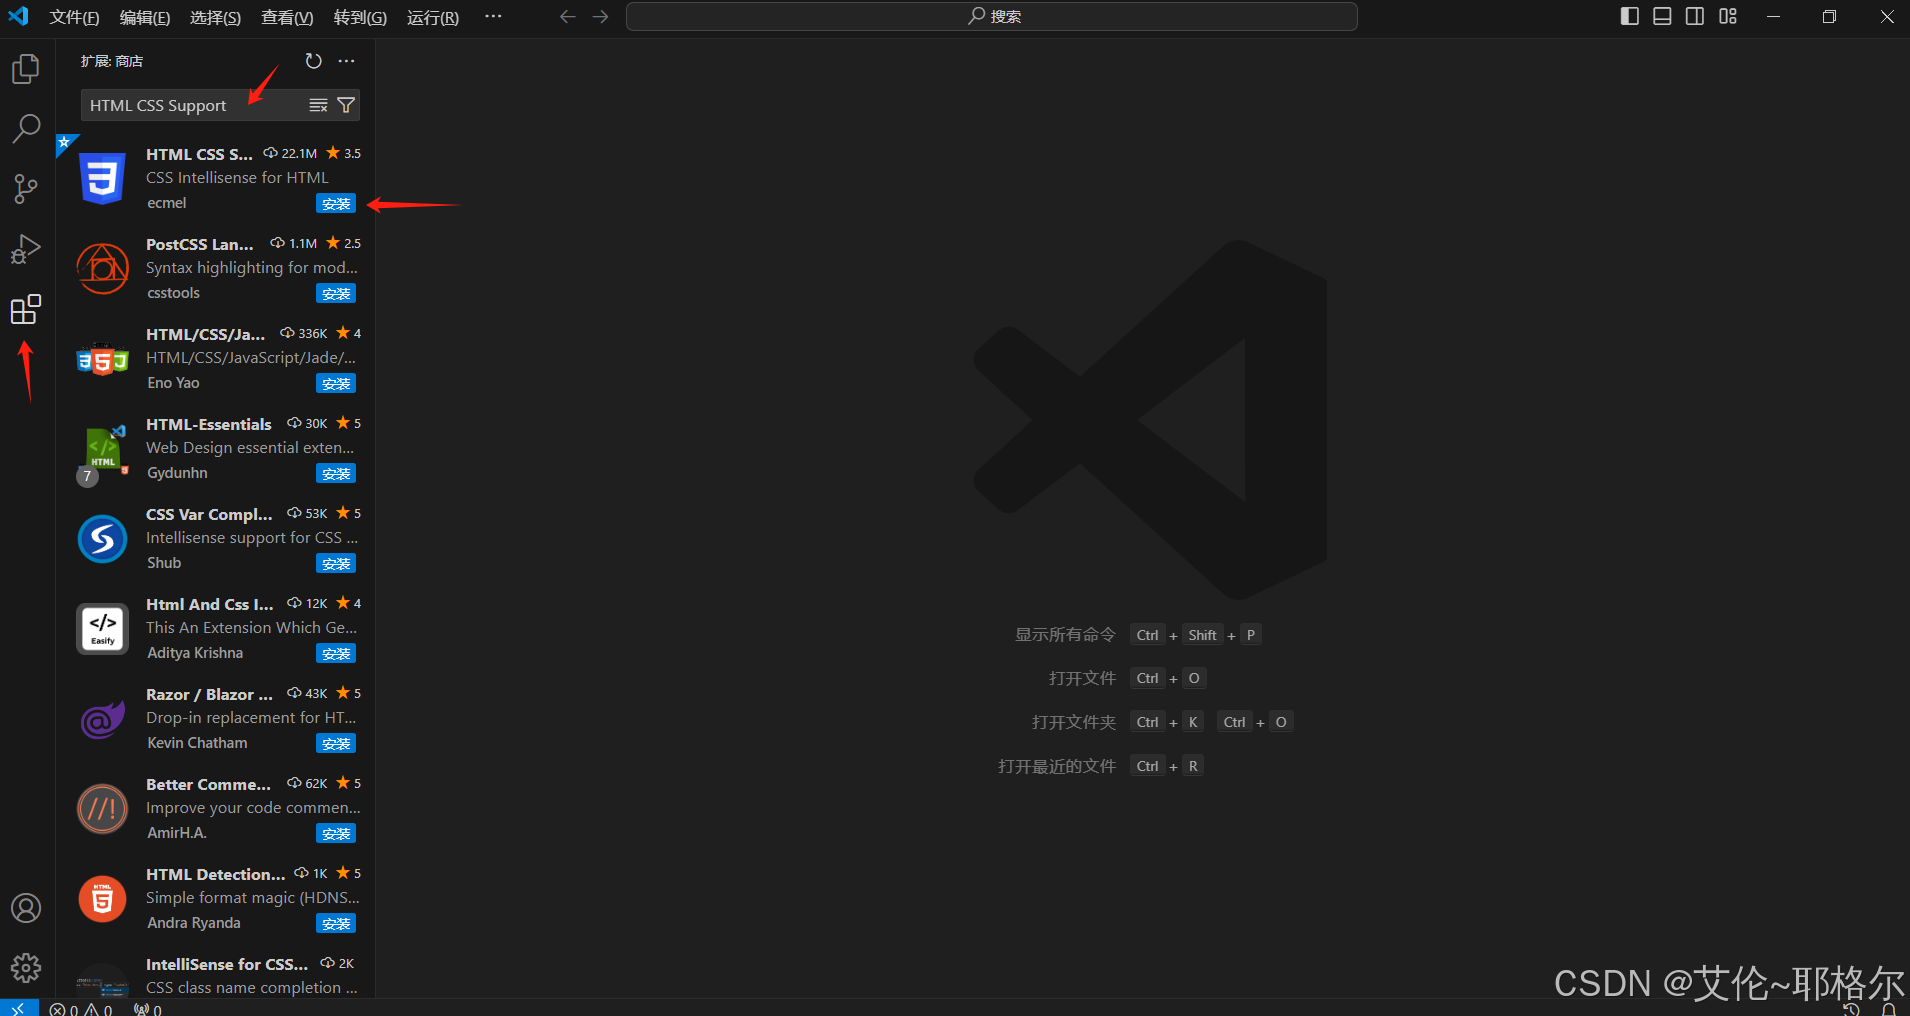Select the Extensions icon in activity bar
This screenshot has height=1016, width=1910.
coord(26,309)
